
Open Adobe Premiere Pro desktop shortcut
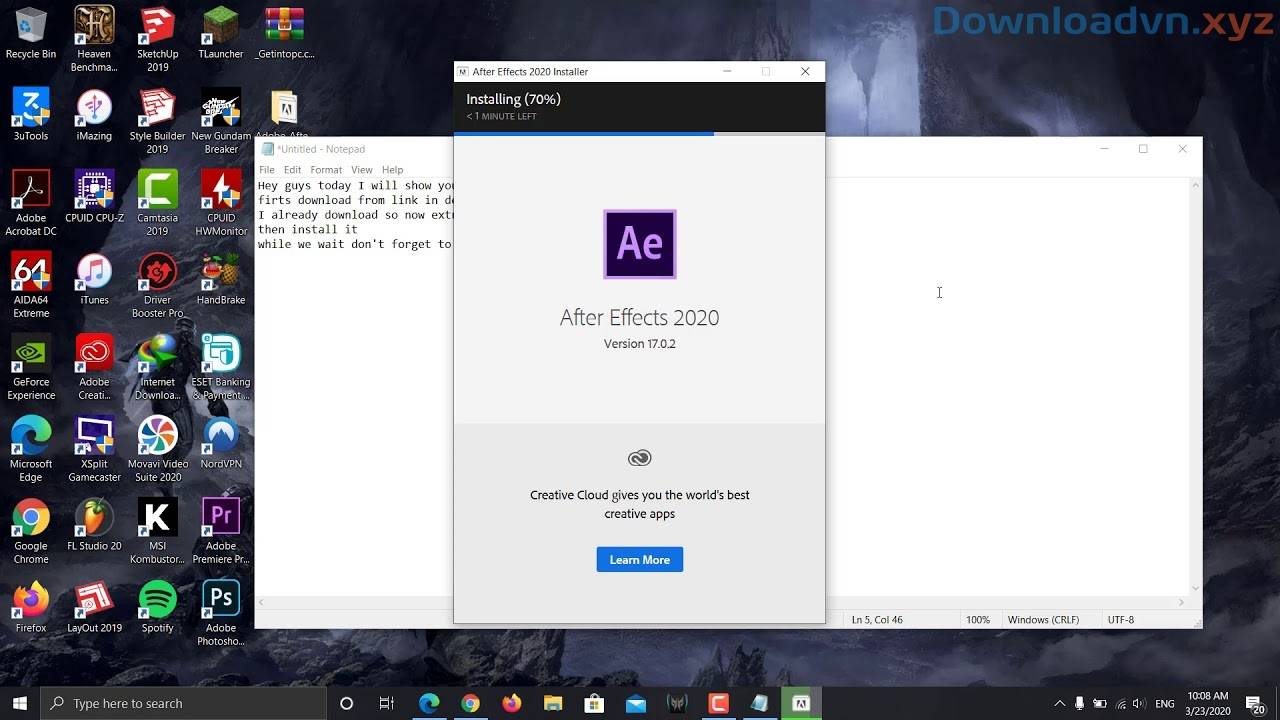tap(221, 532)
